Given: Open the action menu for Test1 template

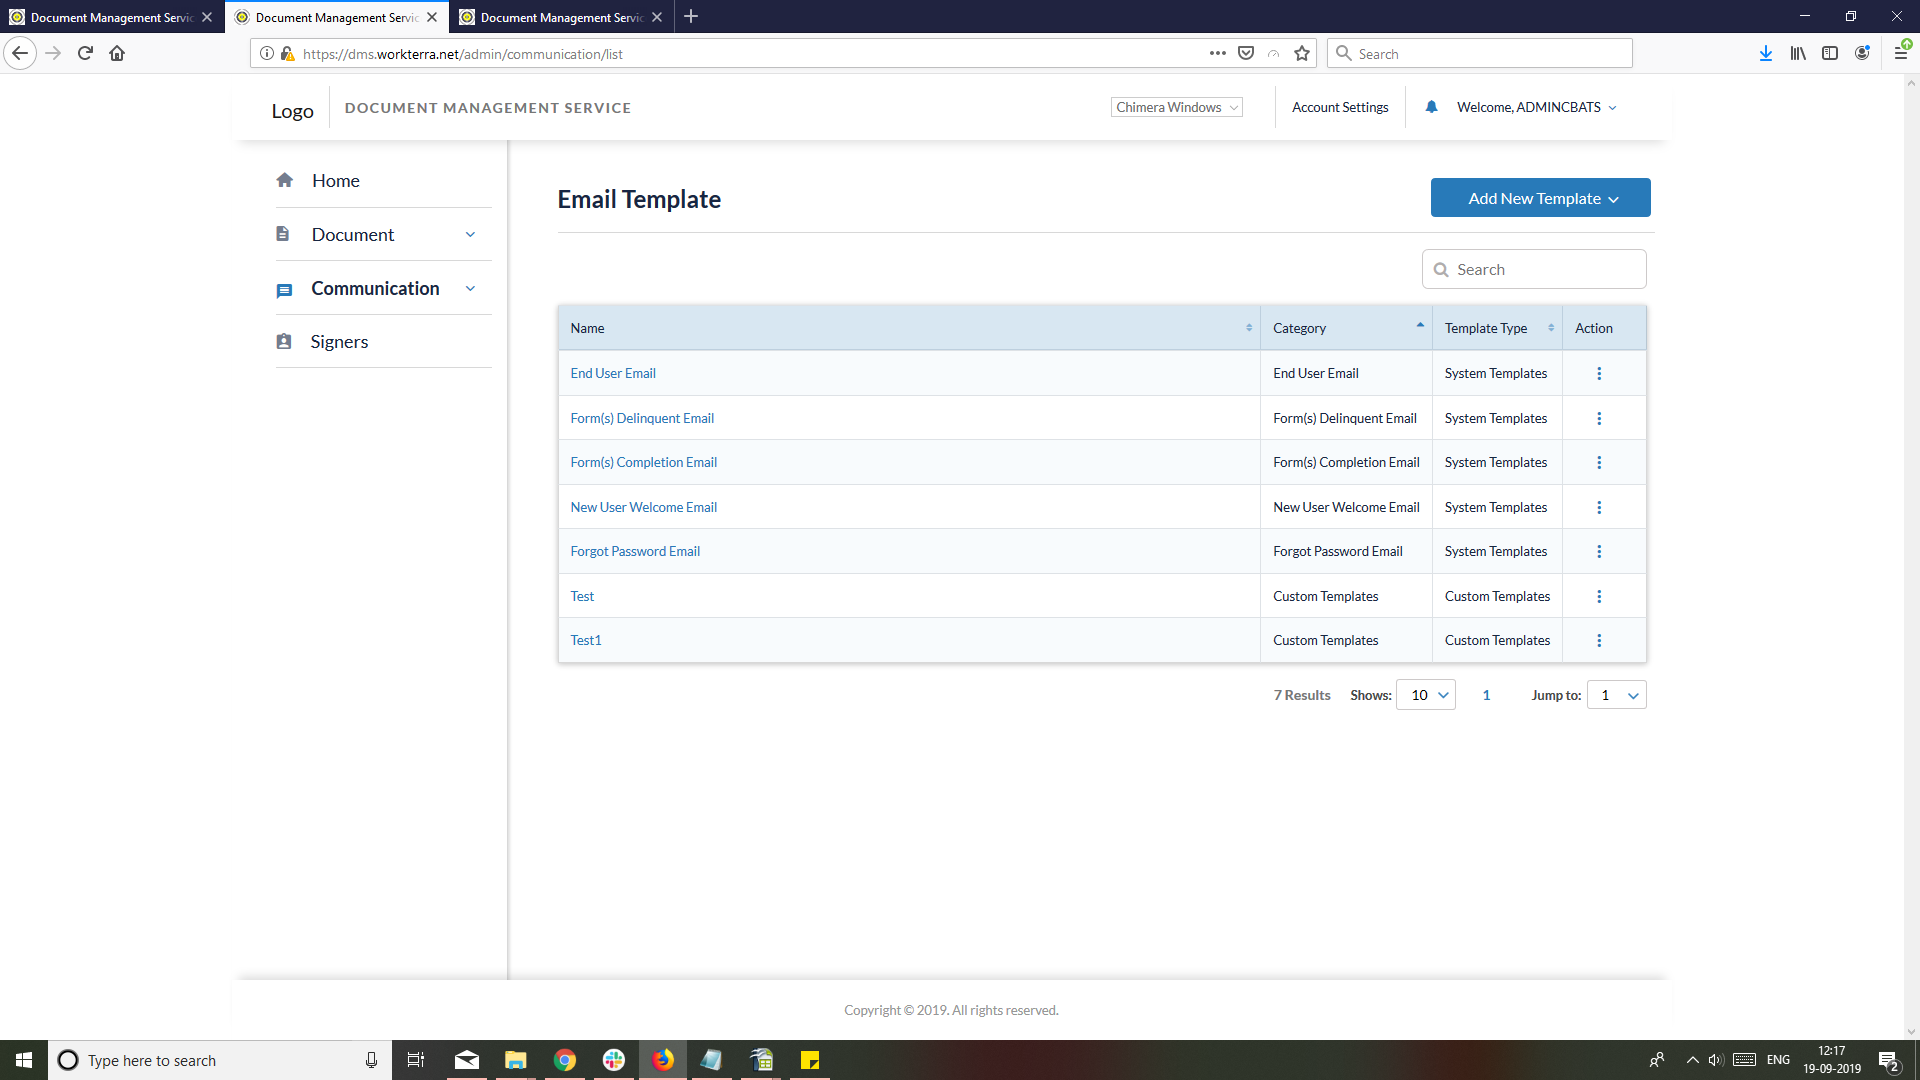Looking at the screenshot, I should click(x=1599, y=640).
